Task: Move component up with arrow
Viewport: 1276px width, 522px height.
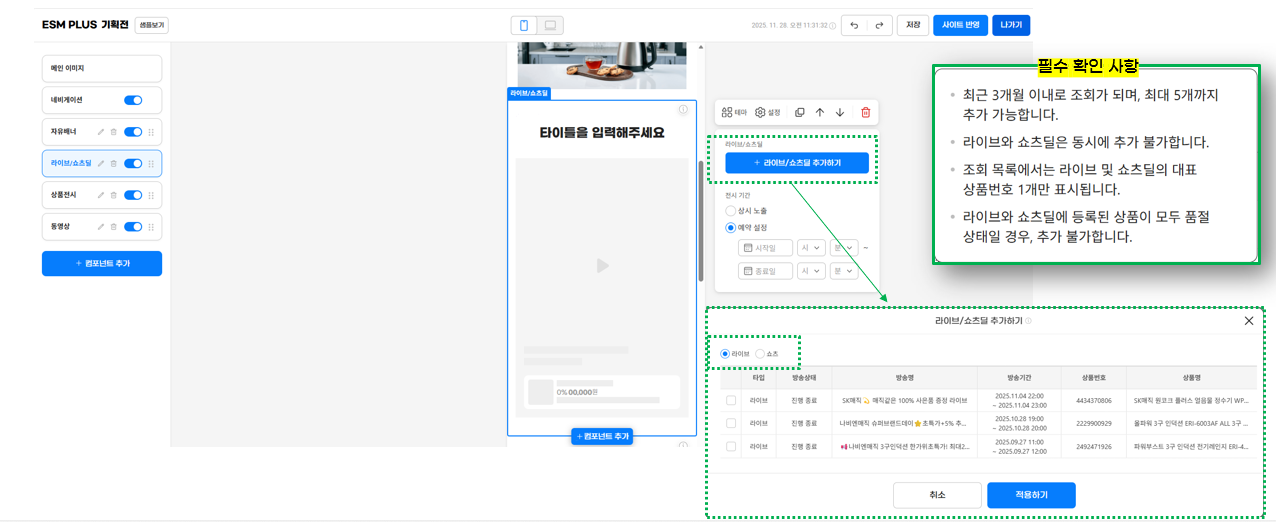Action: 820,113
